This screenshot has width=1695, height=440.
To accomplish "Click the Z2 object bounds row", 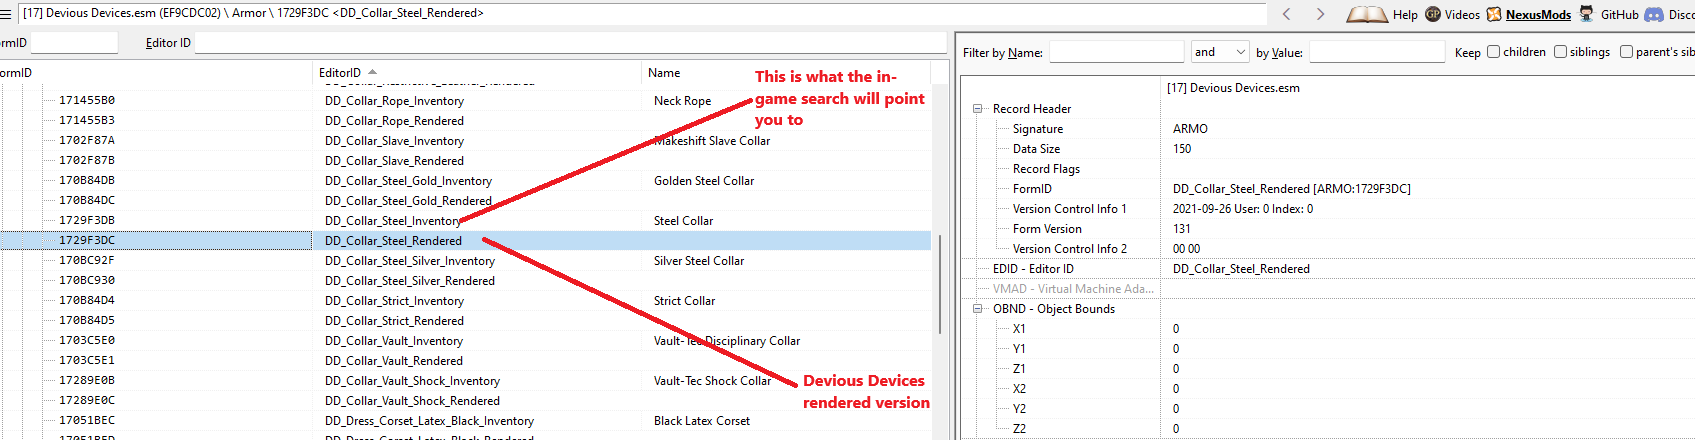I will coord(1328,429).
